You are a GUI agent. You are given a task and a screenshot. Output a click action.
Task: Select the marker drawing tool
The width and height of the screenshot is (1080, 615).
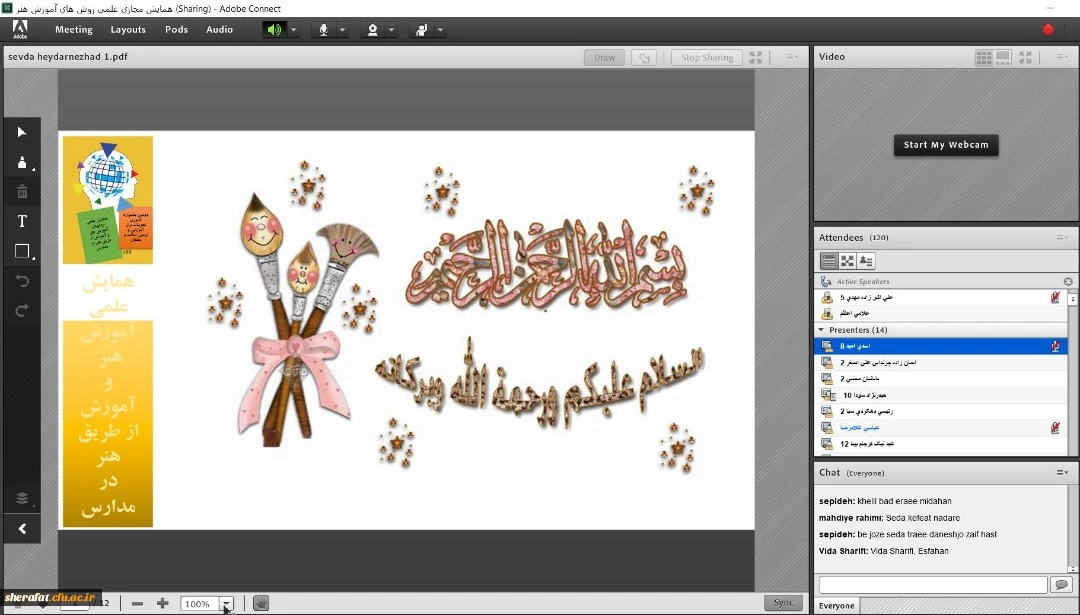[x=22, y=162]
